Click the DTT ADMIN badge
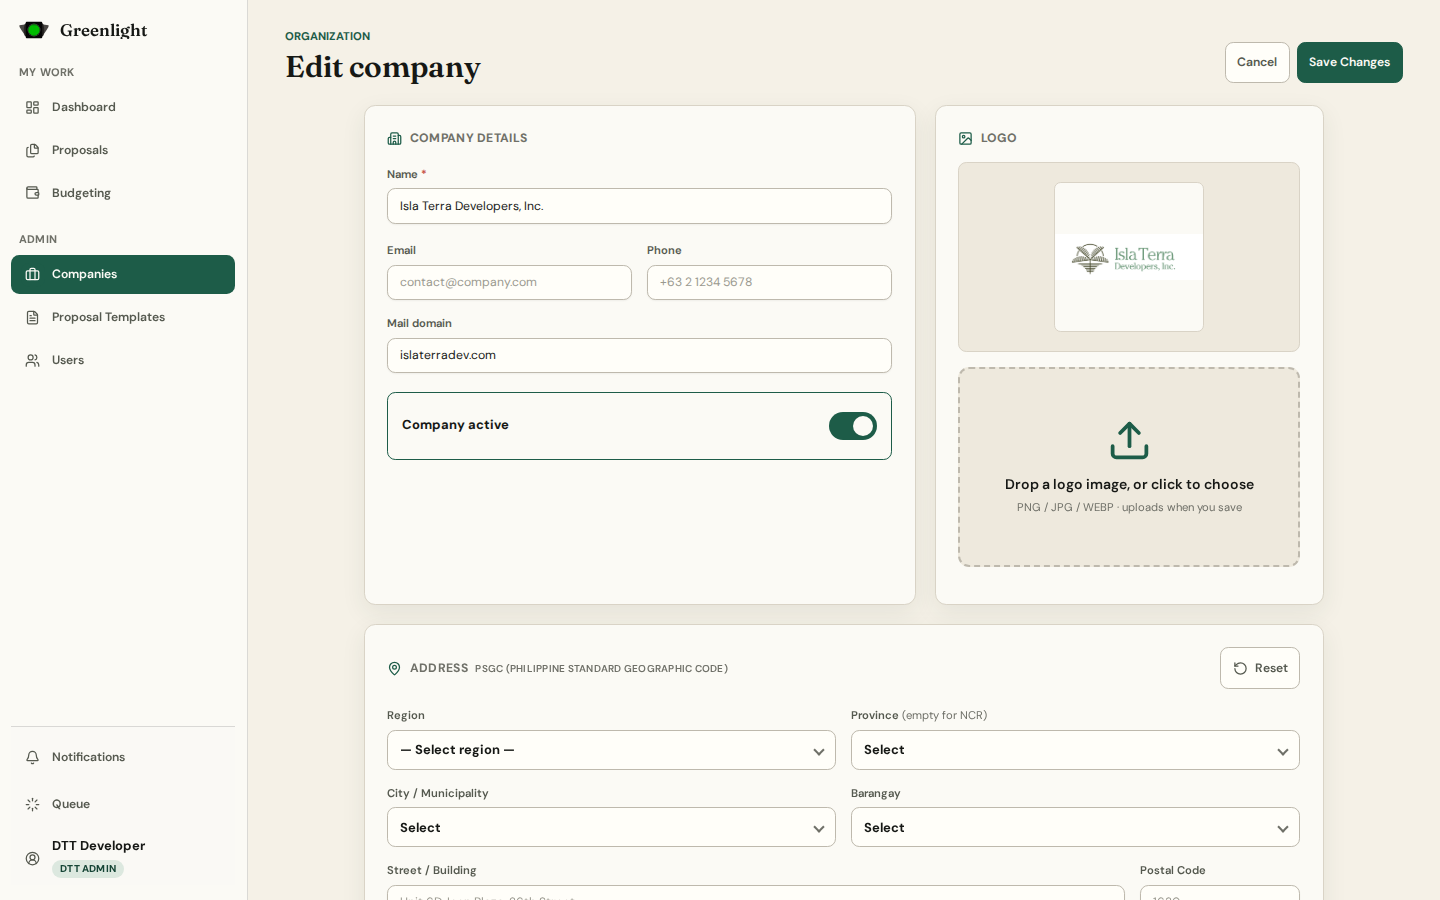 pos(88,869)
